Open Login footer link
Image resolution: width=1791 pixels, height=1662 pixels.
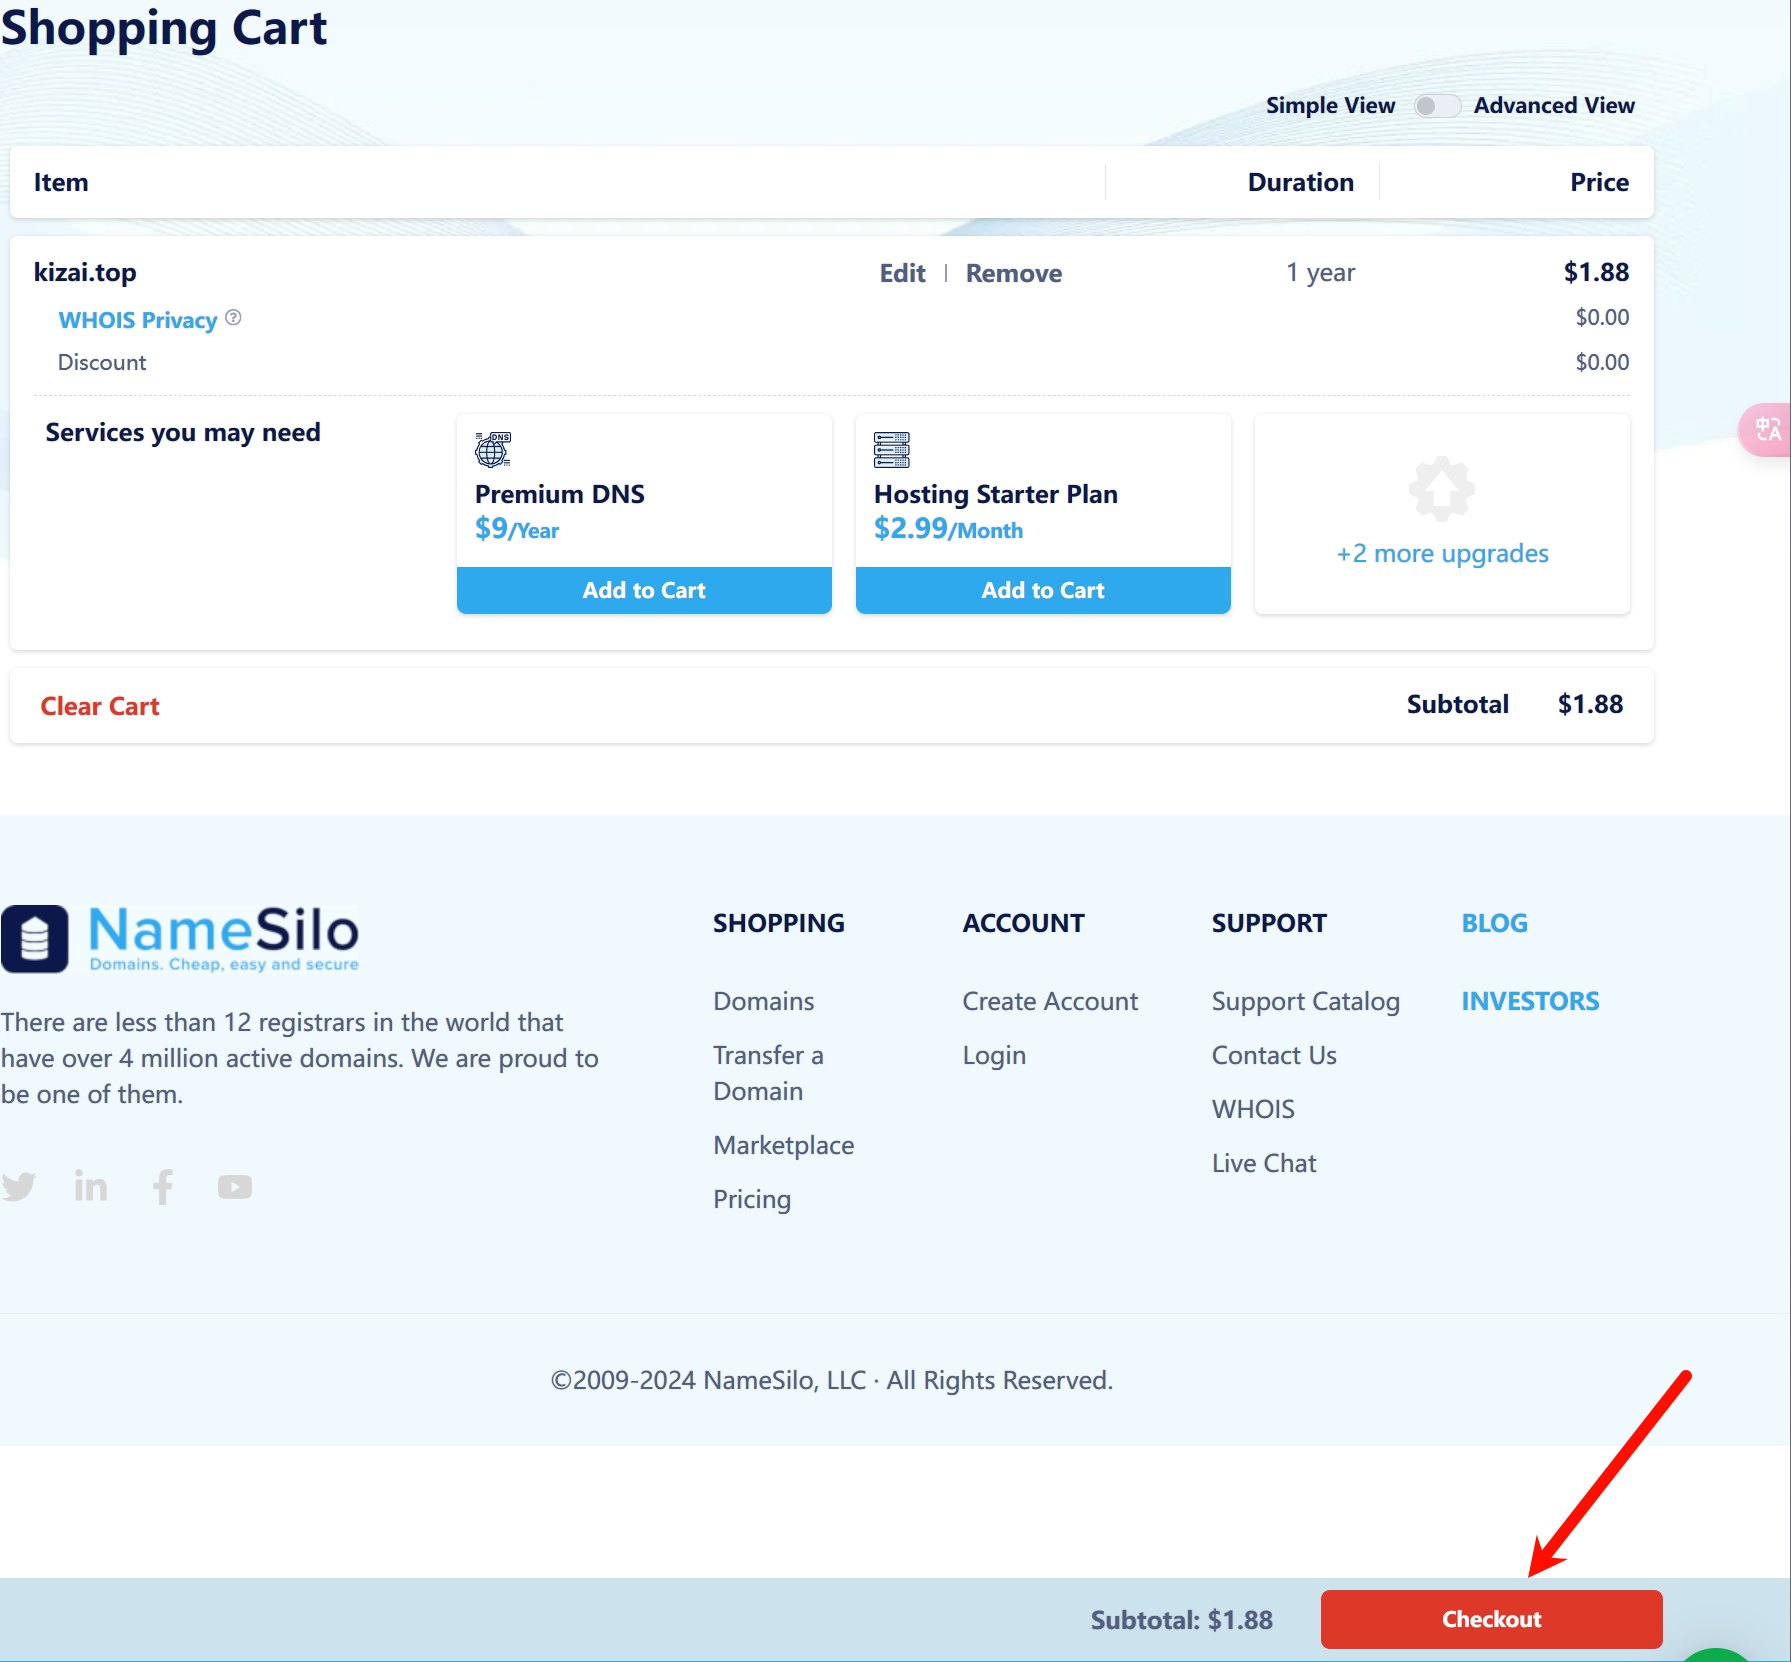(994, 1055)
